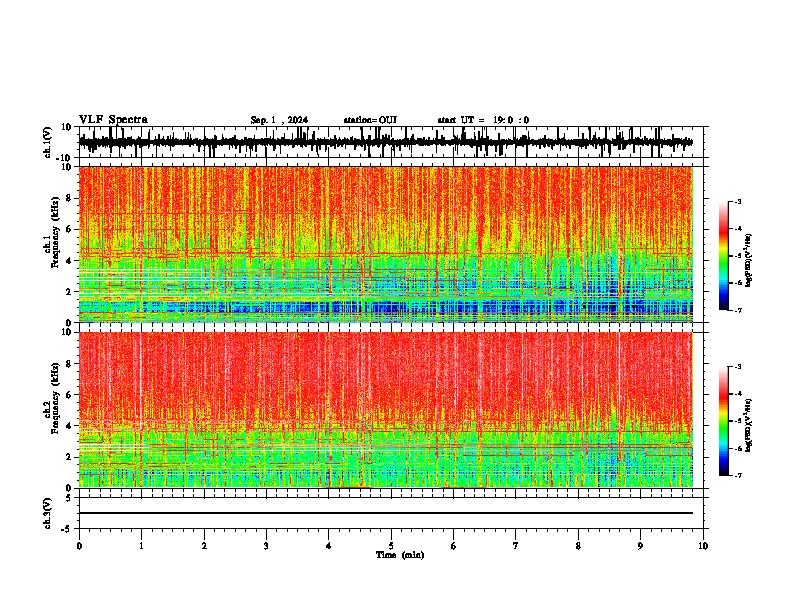
Task: Click the "2" kHz tick of ch.1 spectrogram
Action: point(70,291)
